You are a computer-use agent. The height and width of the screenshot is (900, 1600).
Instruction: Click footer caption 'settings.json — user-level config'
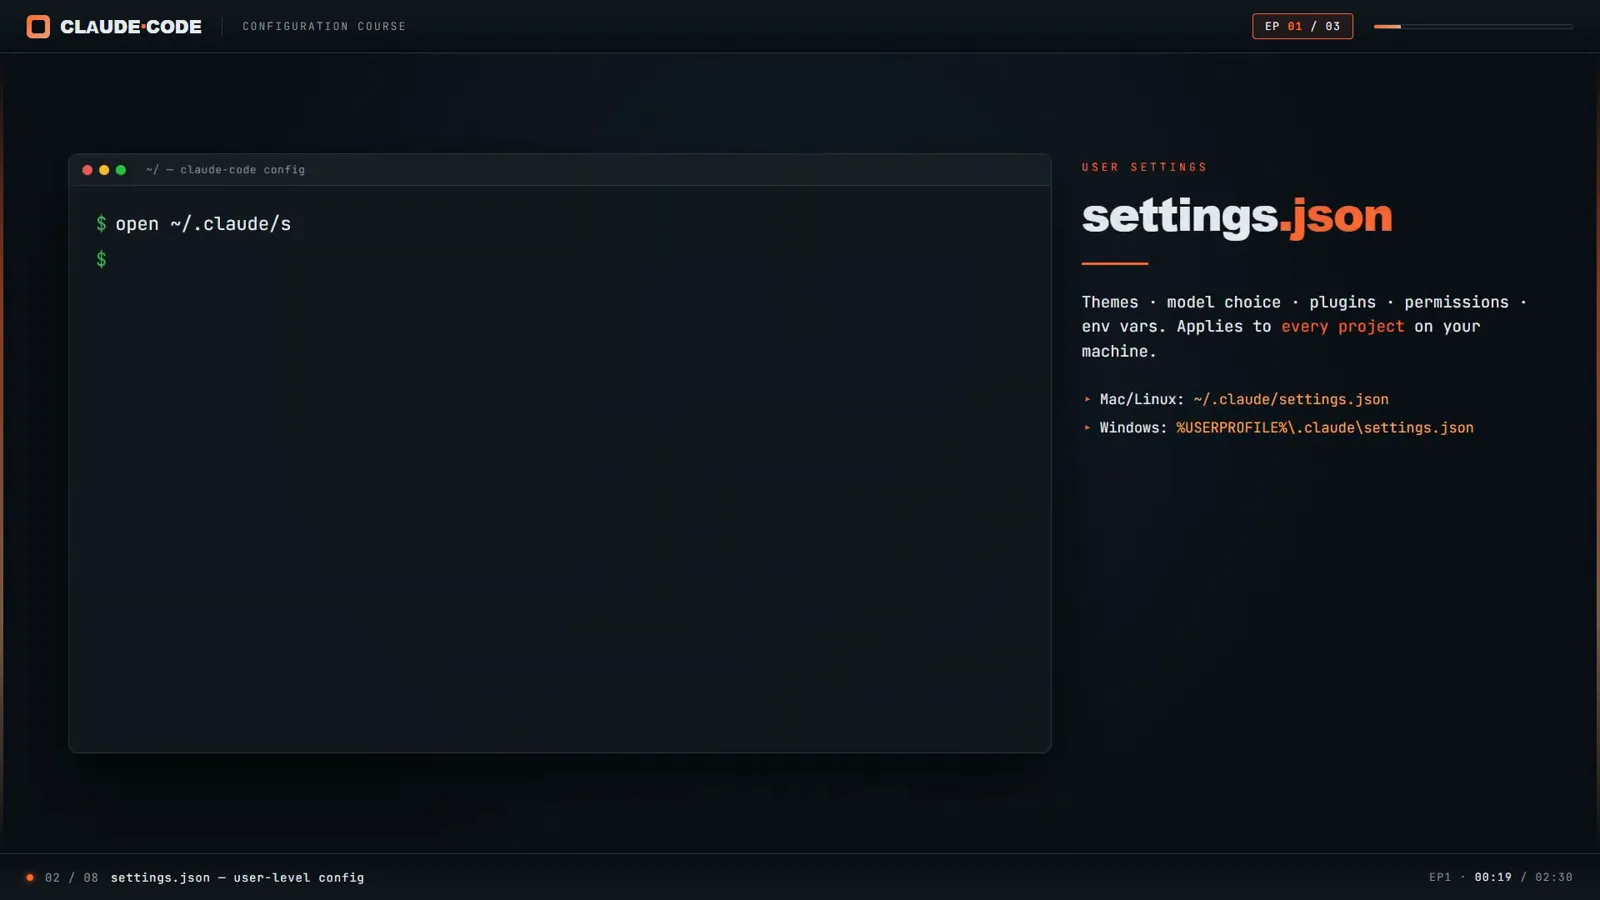pyautogui.click(x=237, y=878)
